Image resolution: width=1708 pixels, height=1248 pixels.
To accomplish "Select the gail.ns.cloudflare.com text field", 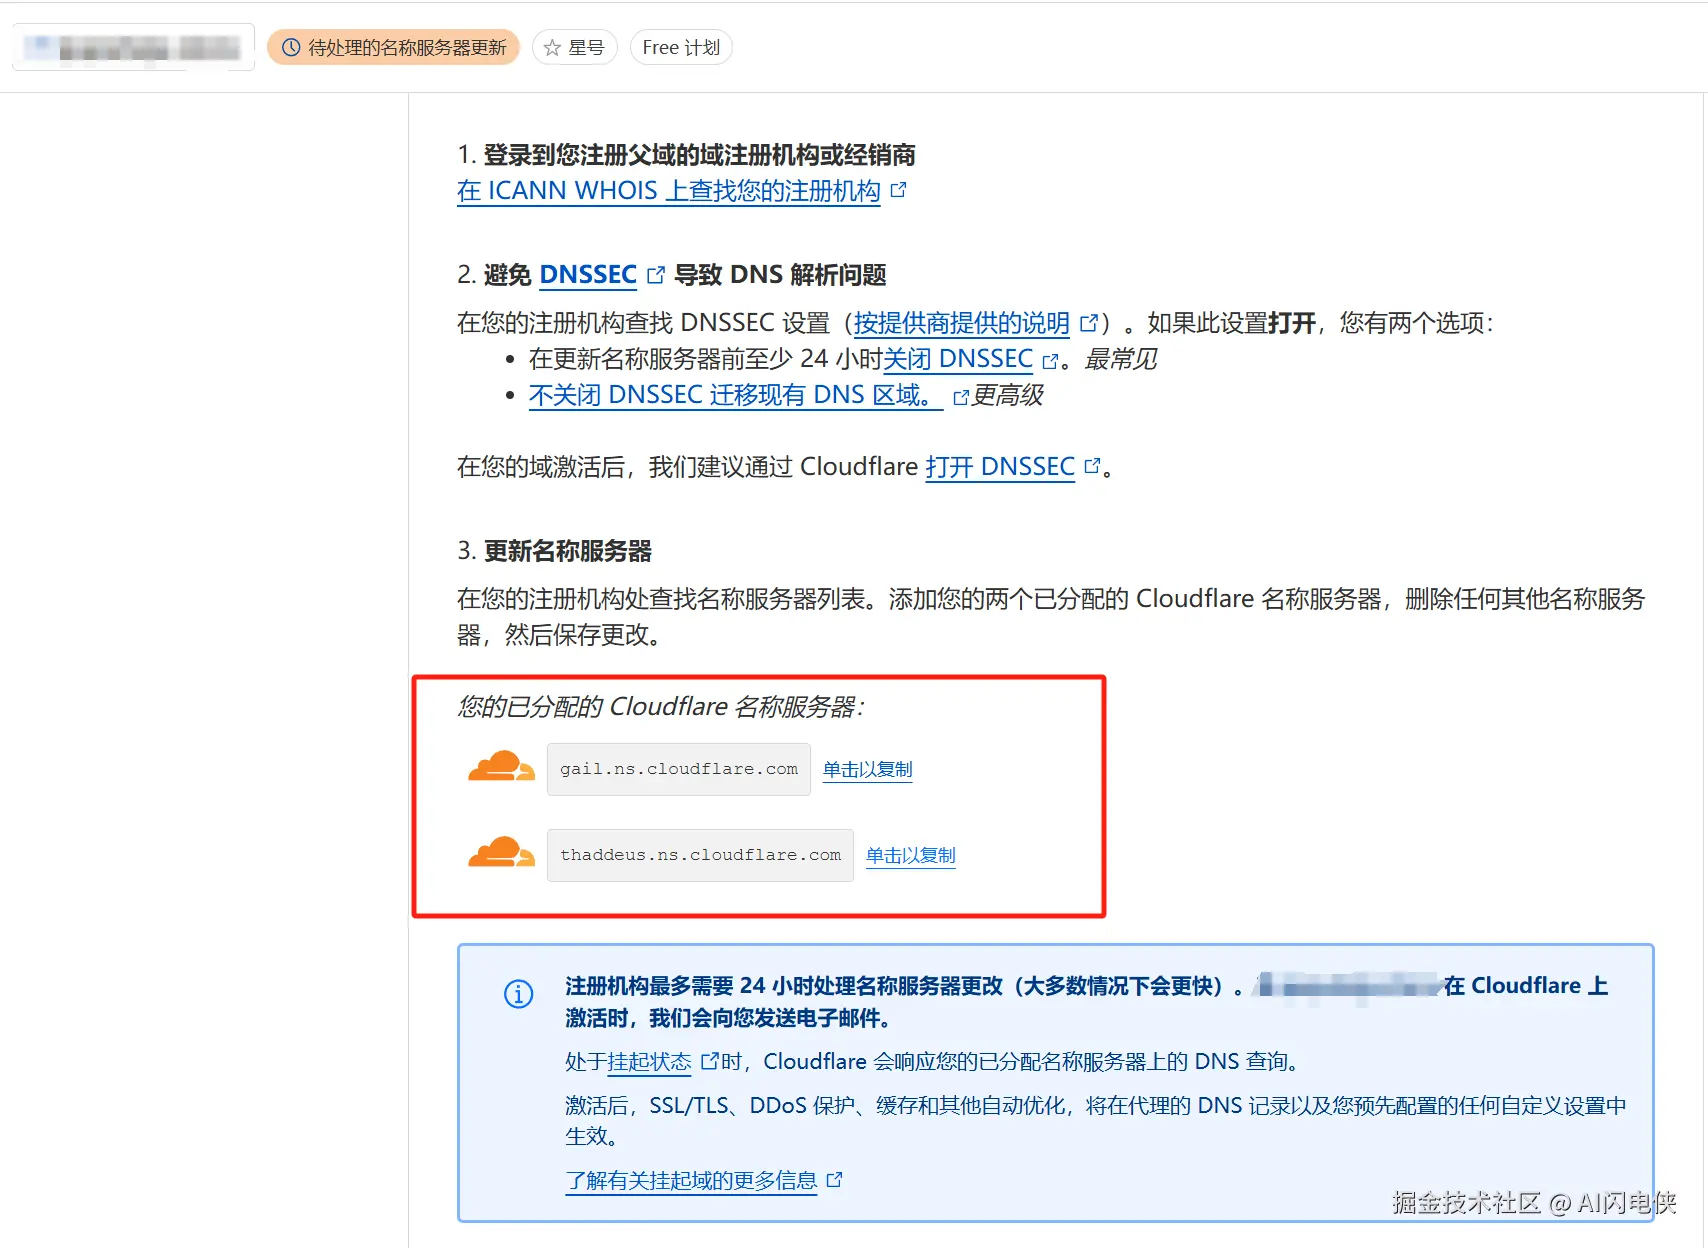I will tap(678, 768).
